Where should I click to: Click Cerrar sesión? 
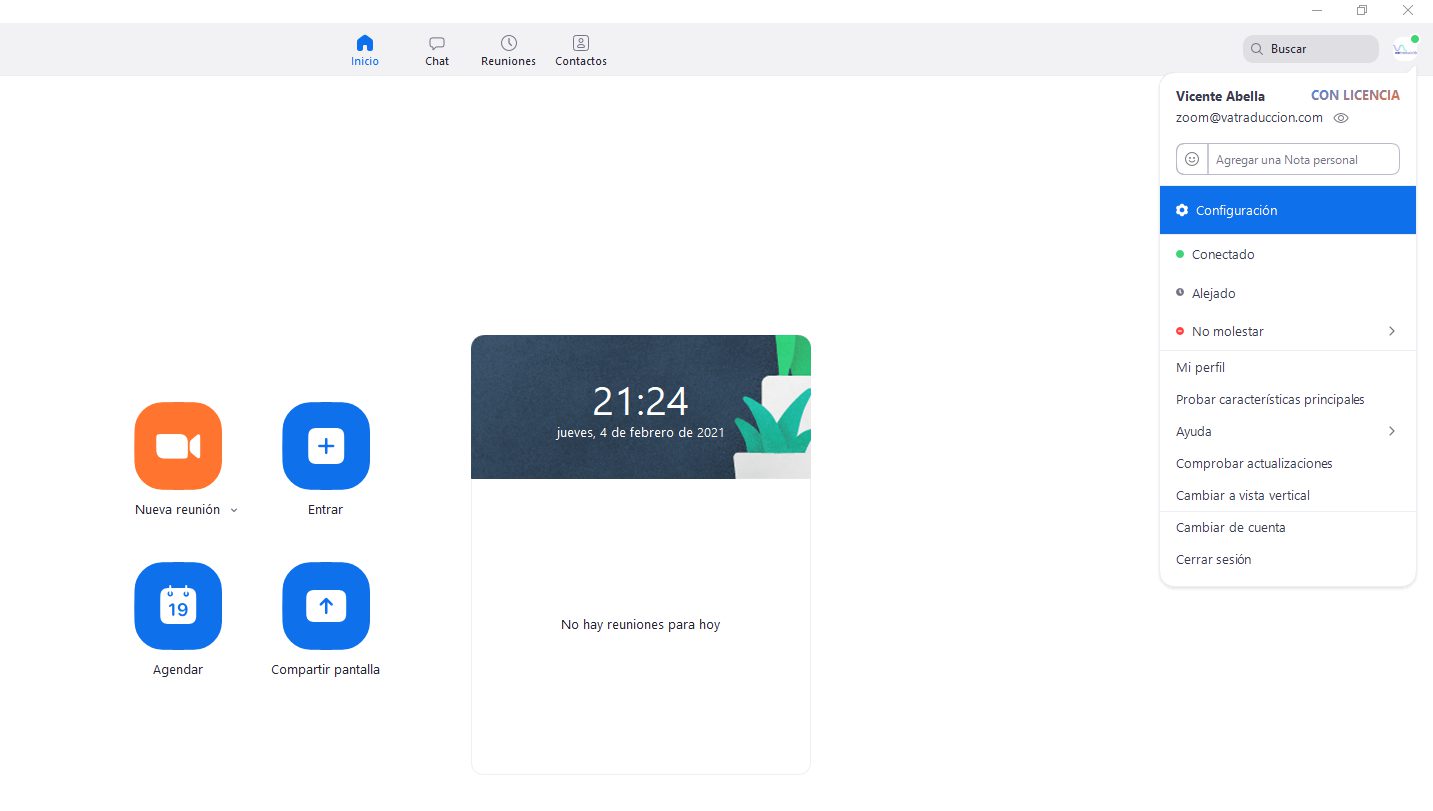(x=1213, y=560)
